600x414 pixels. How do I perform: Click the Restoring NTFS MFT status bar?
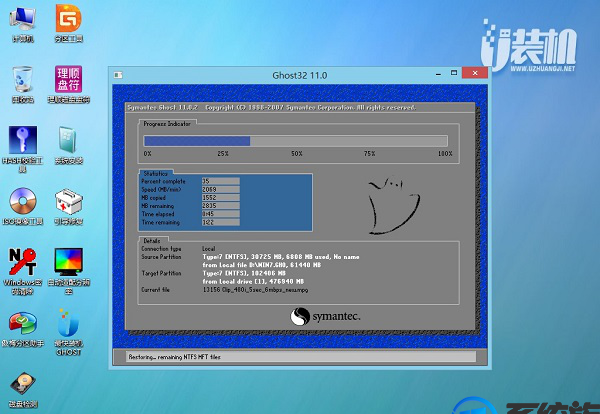coord(301,357)
